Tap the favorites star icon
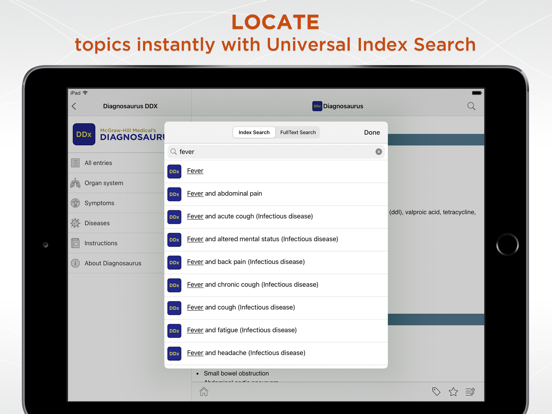The image size is (552, 414). click(x=453, y=391)
